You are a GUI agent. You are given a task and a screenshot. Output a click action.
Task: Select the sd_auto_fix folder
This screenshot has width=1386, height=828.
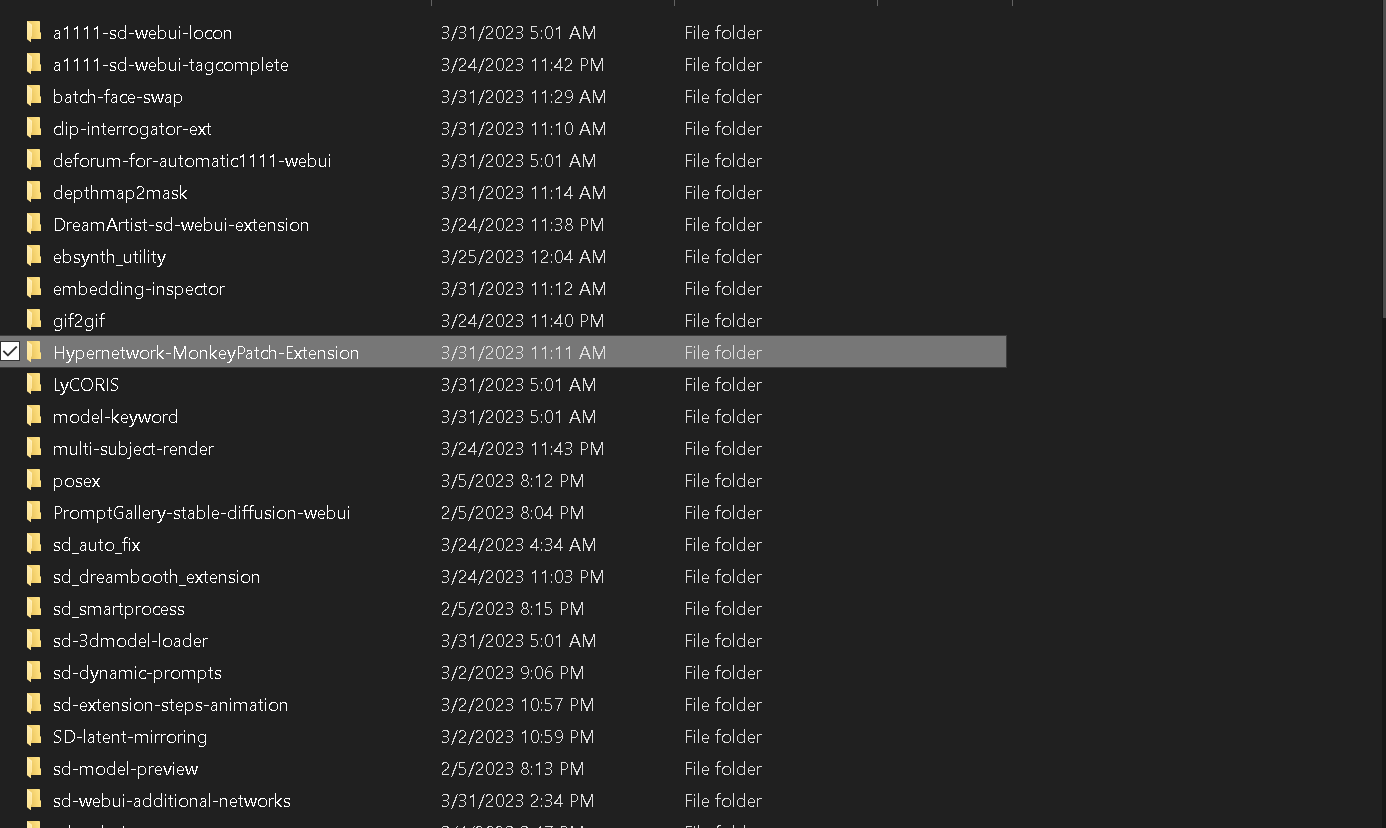pyautogui.click(x=97, y=544)
